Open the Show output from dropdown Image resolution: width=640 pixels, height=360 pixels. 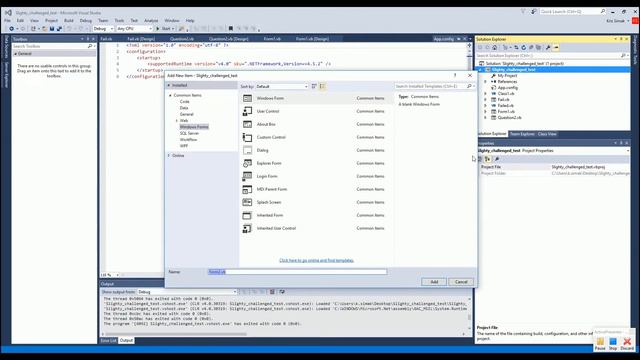coord(187,292)
